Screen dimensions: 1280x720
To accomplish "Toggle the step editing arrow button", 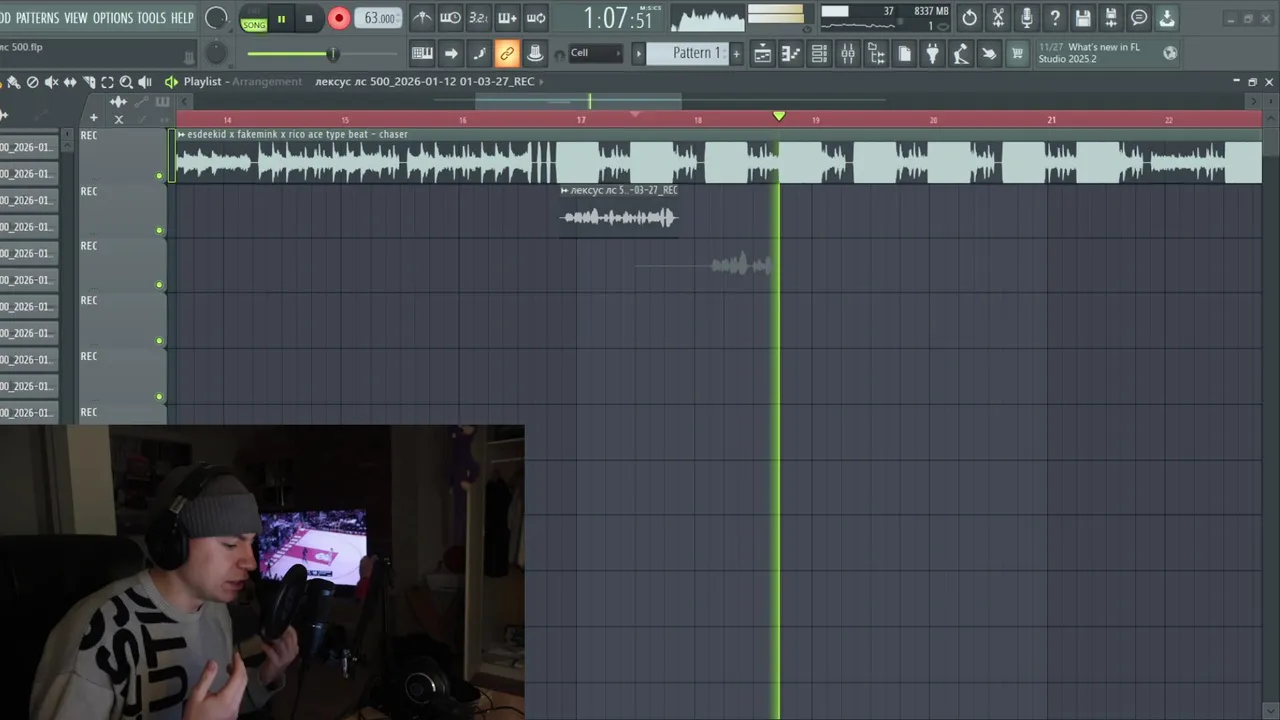I will click(451, 53).
